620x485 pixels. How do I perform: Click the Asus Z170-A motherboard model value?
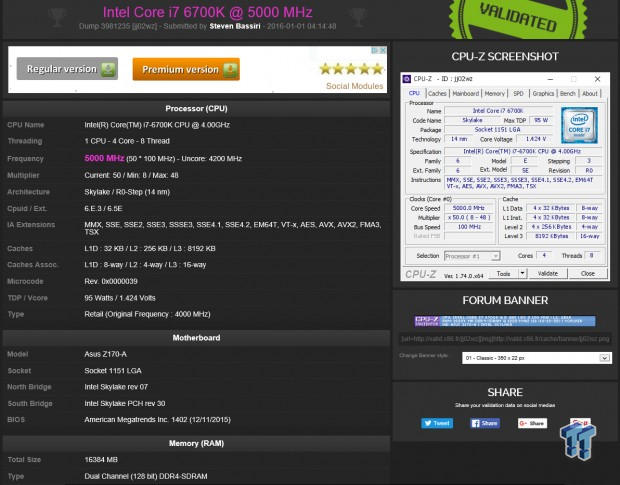coord(106,354)
